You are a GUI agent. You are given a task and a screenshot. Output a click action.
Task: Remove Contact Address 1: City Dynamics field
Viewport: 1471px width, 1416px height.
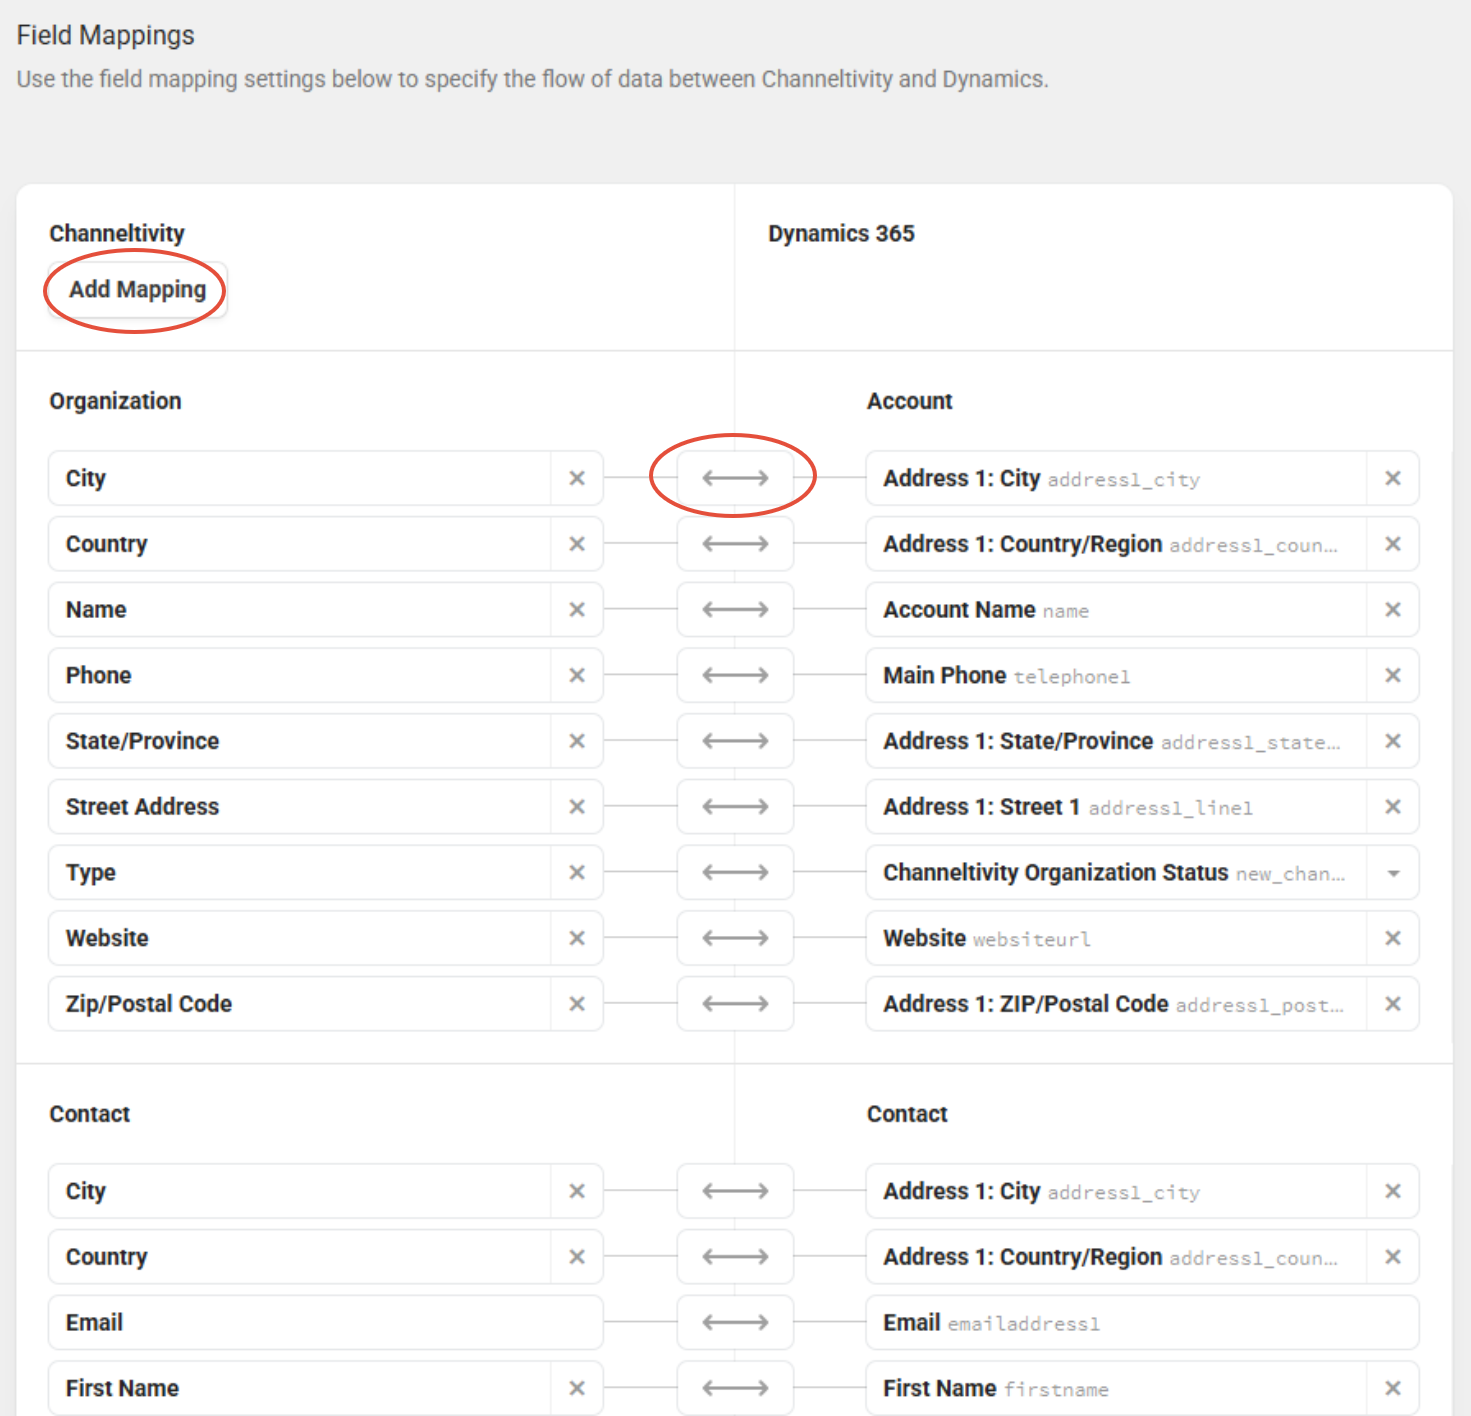click(1393, 1191)
